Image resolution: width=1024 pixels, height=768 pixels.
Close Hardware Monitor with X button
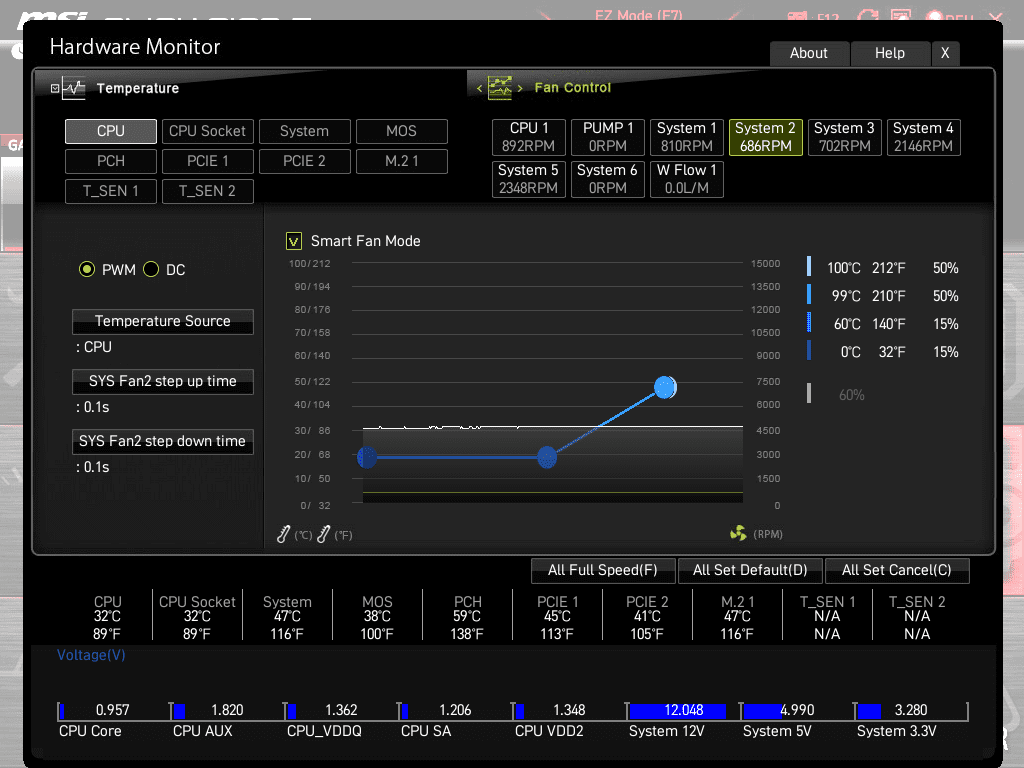tap(945, 54)
